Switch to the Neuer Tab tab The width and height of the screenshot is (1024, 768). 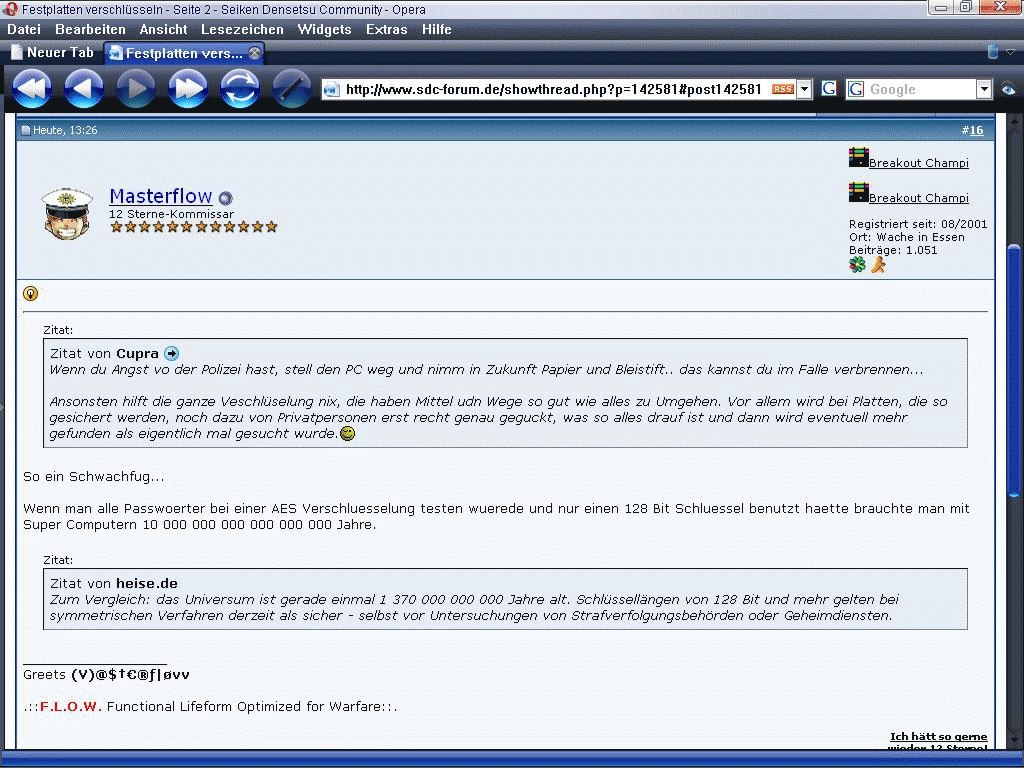(54, 53)
